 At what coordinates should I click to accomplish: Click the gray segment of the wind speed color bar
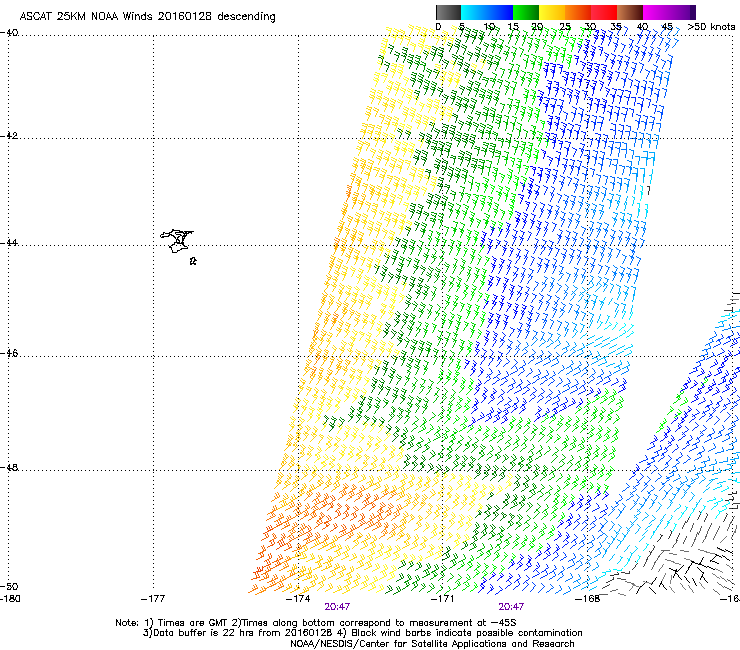[448, 12]
